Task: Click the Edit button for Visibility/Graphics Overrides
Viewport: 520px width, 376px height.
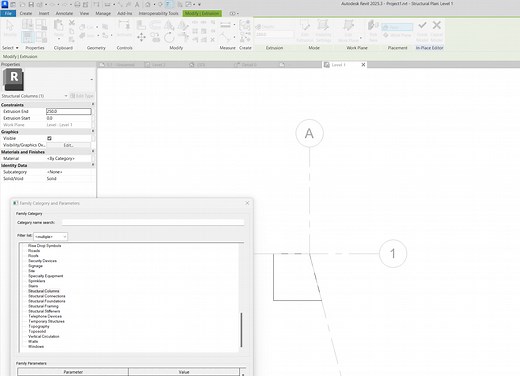Action: point(68,145)
